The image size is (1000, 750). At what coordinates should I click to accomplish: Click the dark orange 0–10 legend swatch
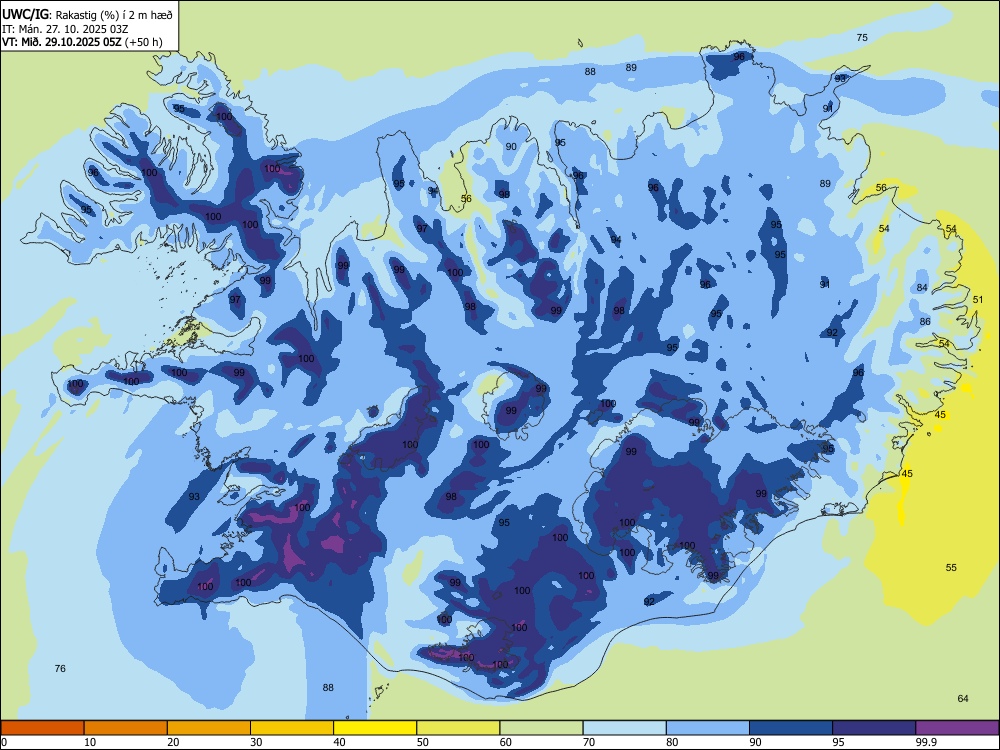coord(42,728)
